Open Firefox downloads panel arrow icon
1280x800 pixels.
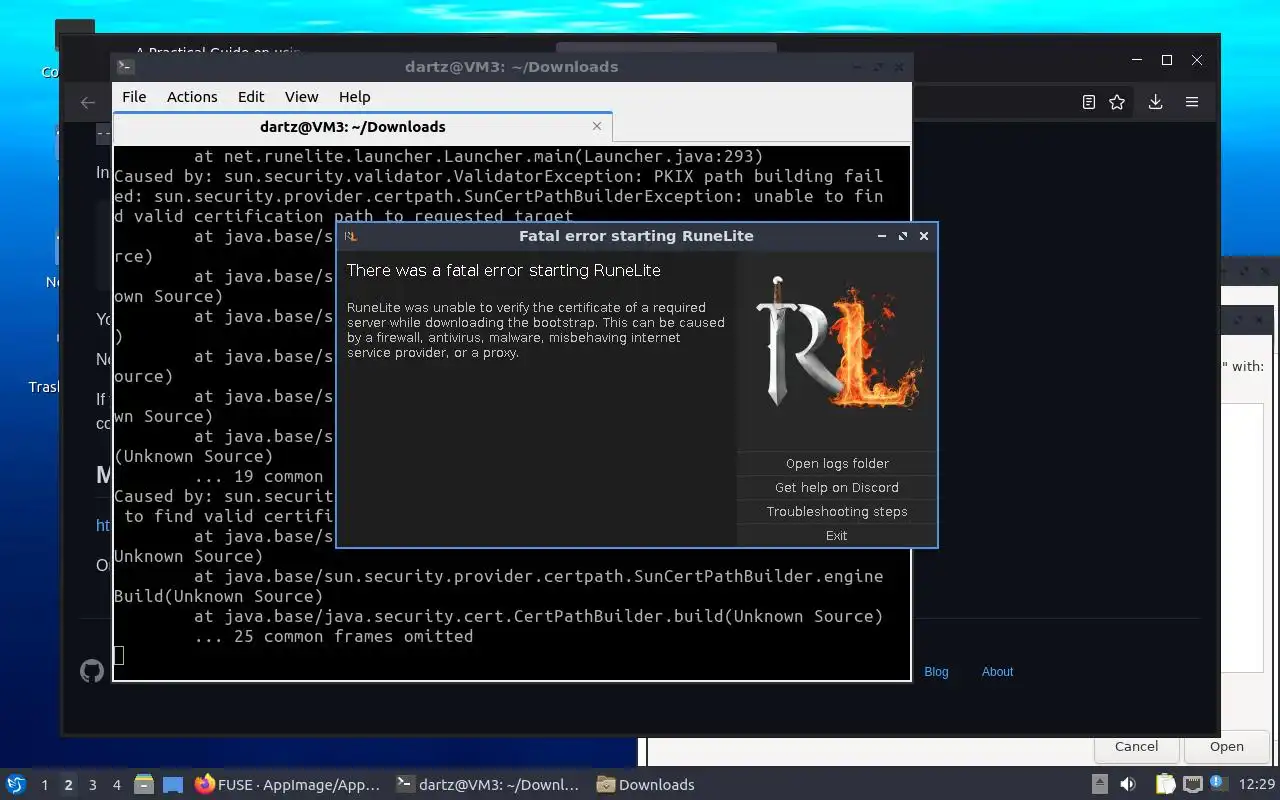tap(1155, 102)
